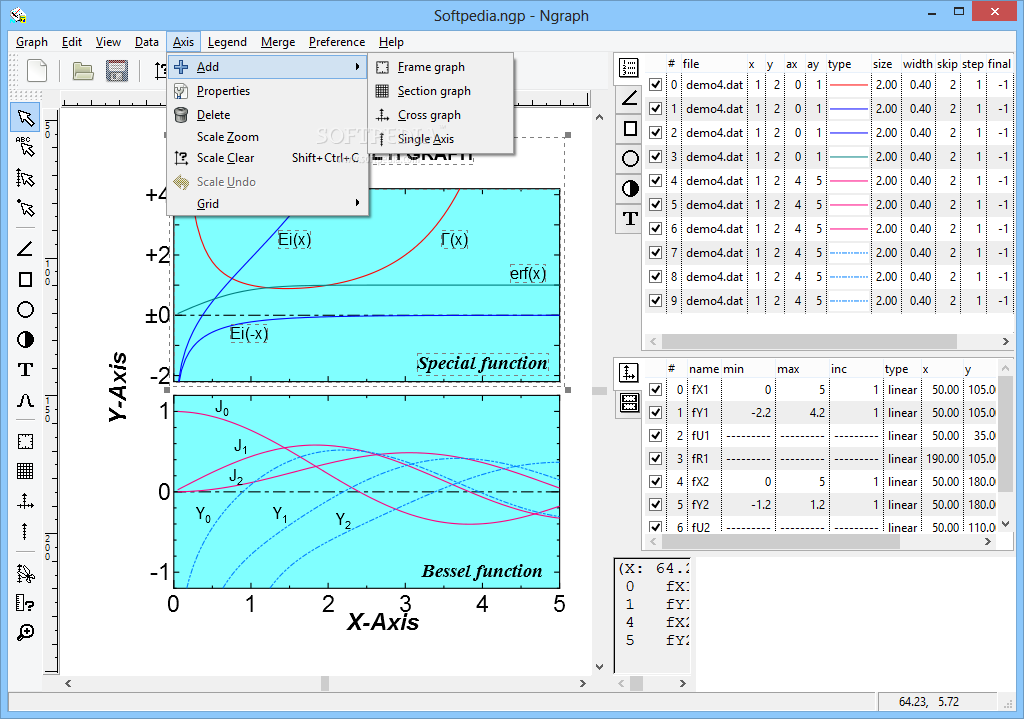Viewport: 1024px width, 719px height.
Task: Expand the Add submenu arrow
Action: [357, 67]
